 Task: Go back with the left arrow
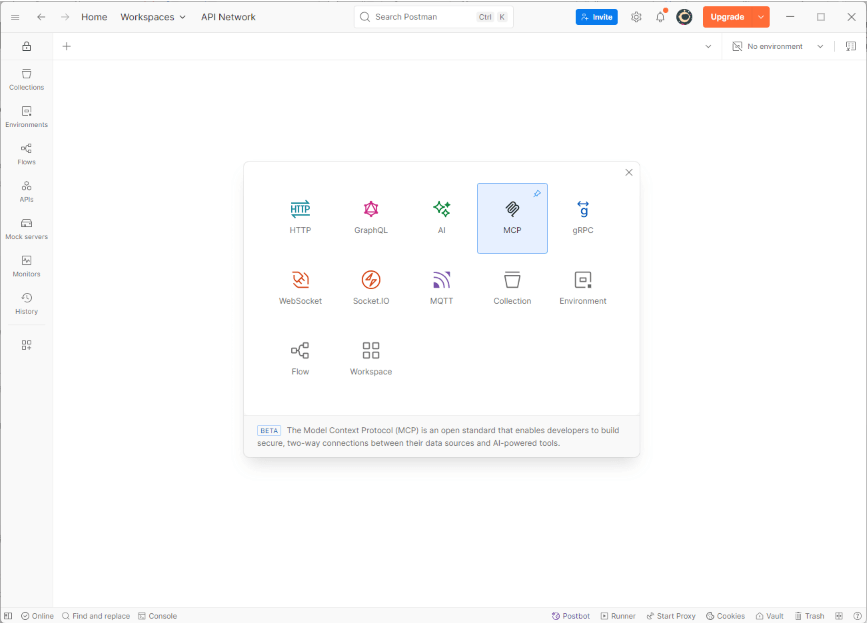click(x=41, y=17)
